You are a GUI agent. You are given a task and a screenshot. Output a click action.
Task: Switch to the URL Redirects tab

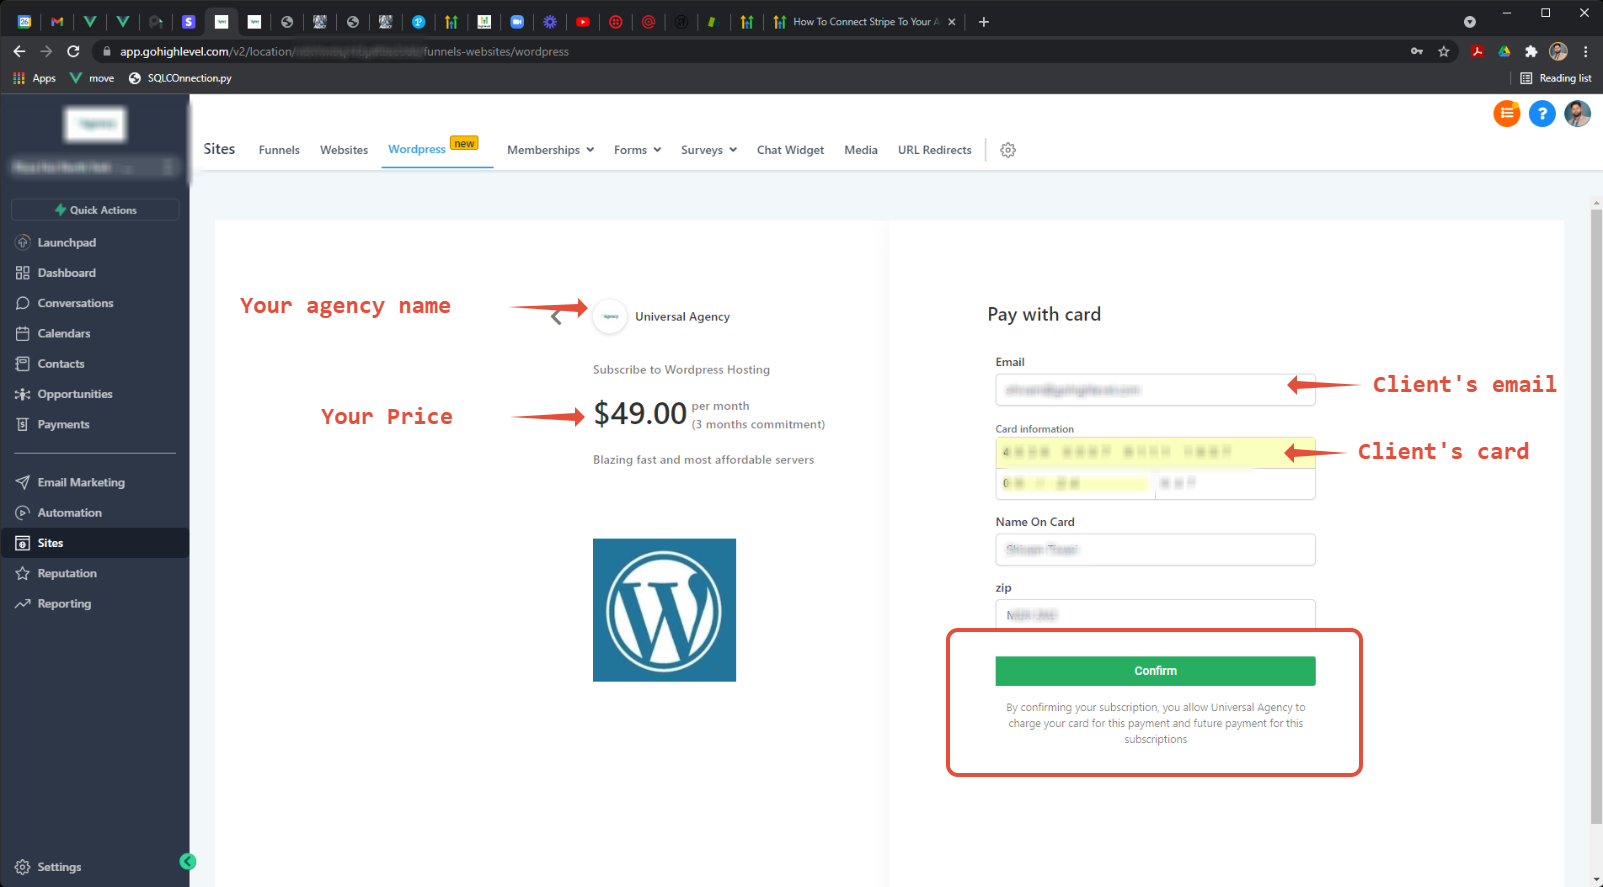(x=934, y=150)
